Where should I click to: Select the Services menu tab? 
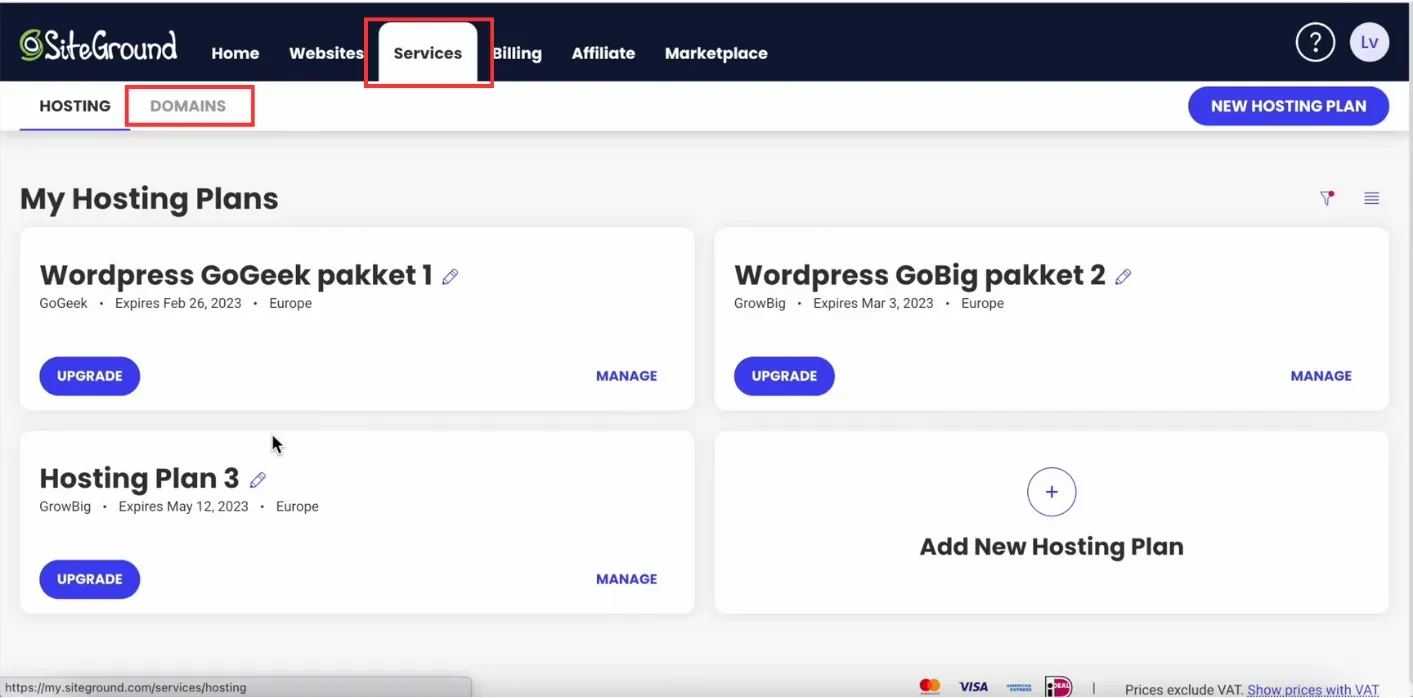(428, 53)
